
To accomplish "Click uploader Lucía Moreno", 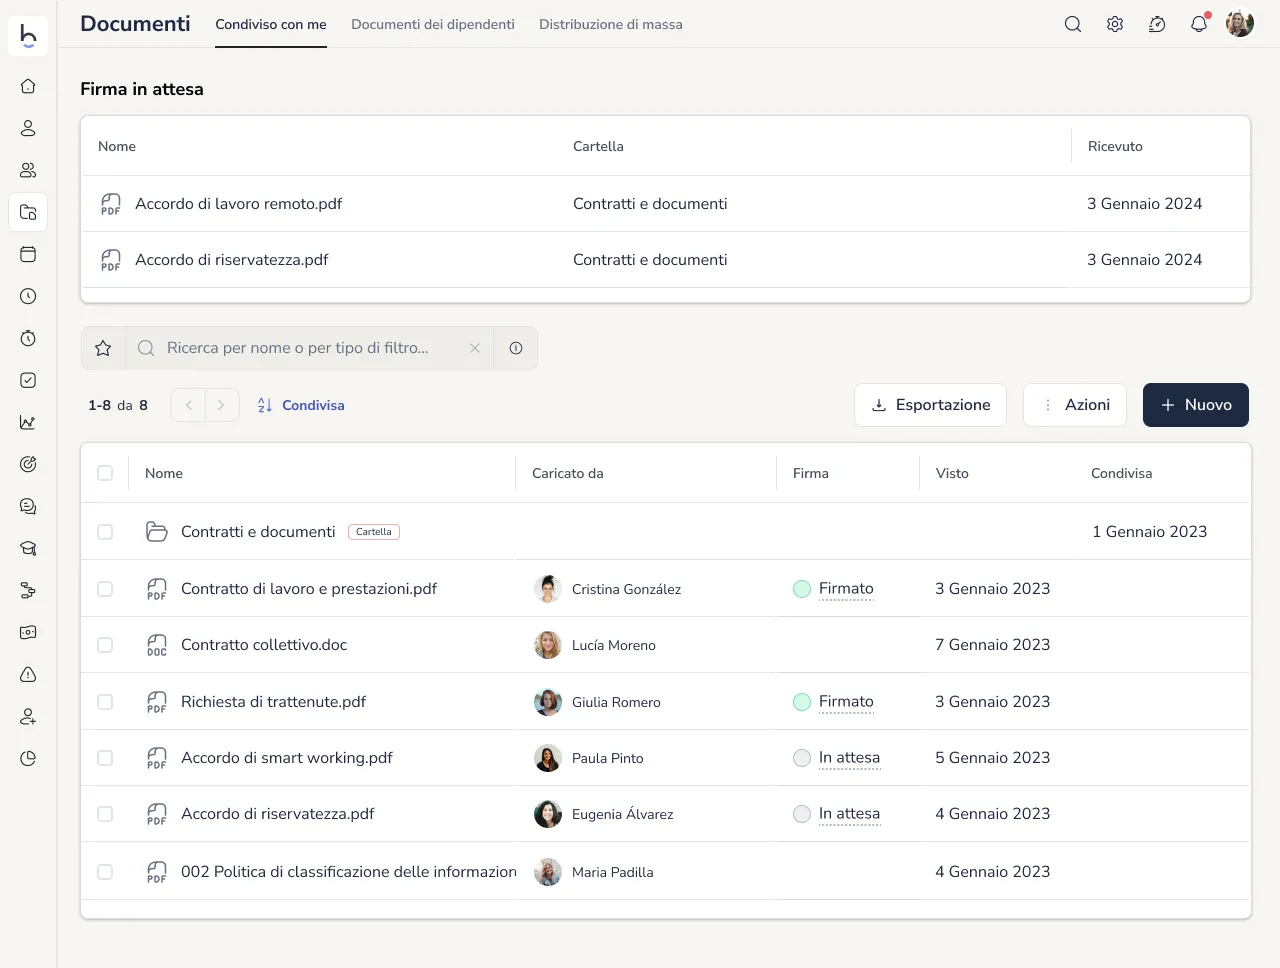I will point(614,646).
